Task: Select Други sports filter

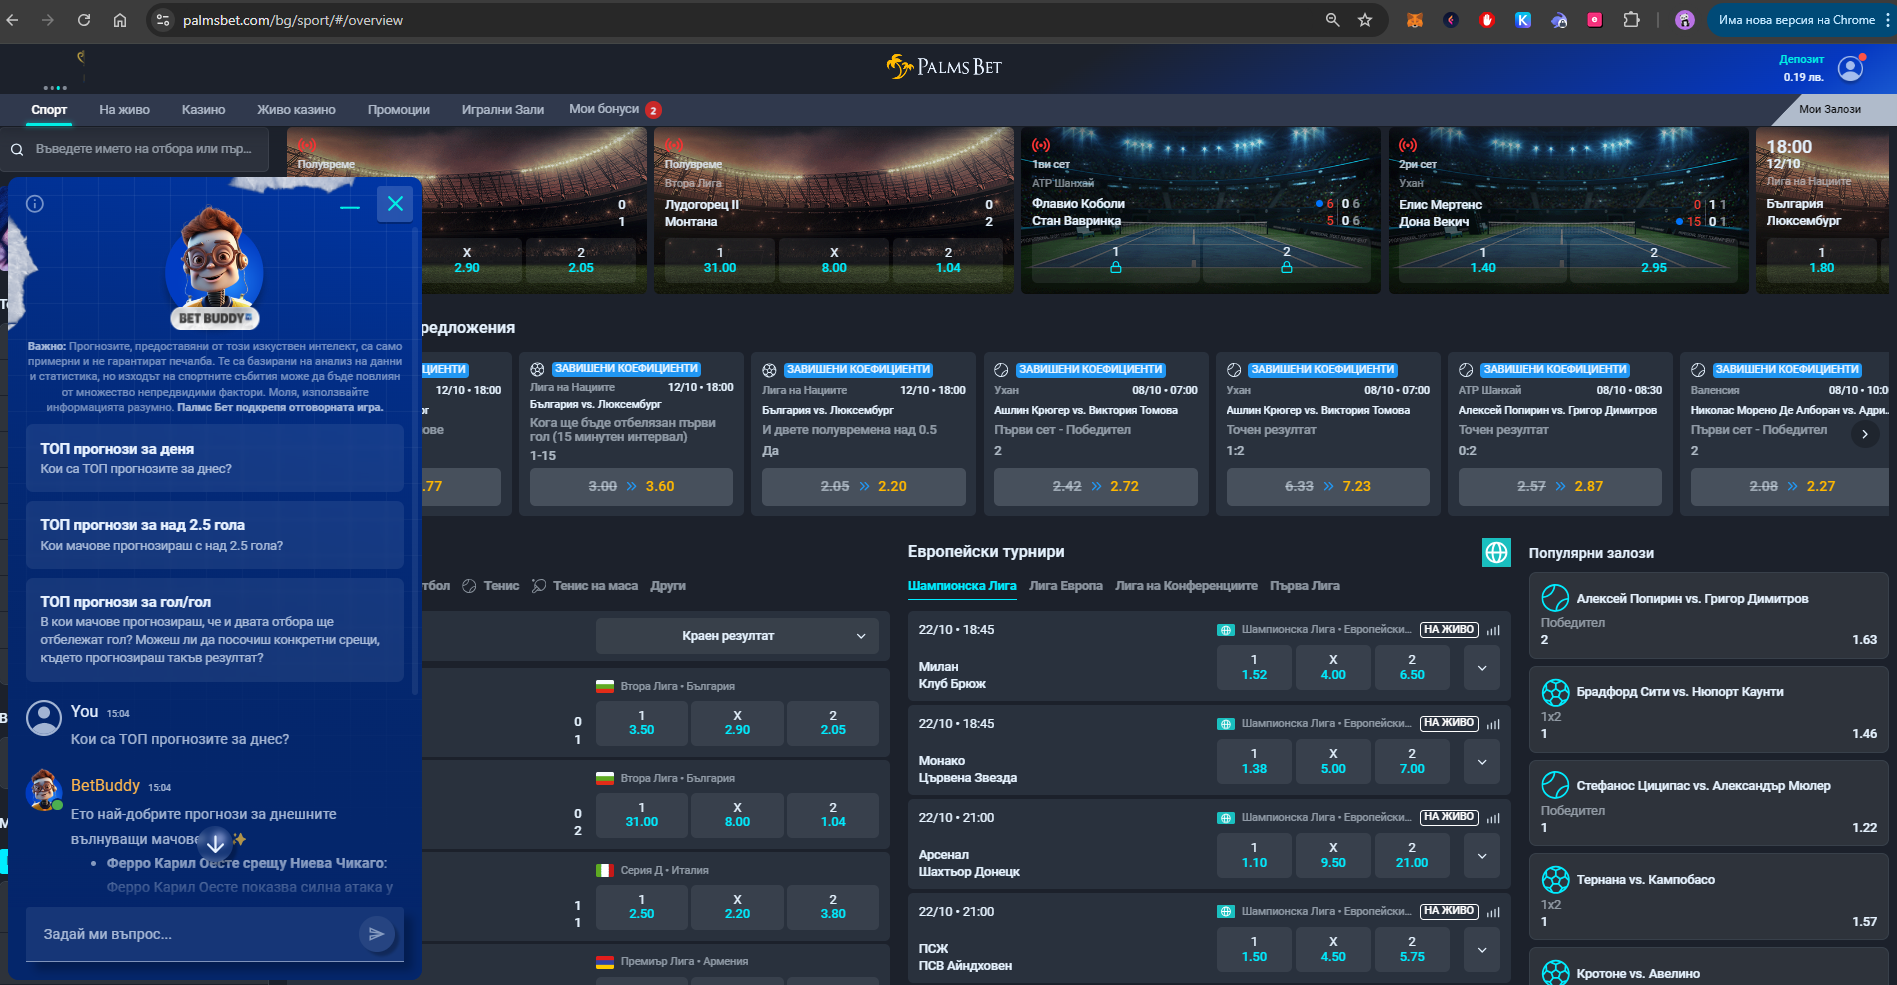Action: tap(668, 586)
